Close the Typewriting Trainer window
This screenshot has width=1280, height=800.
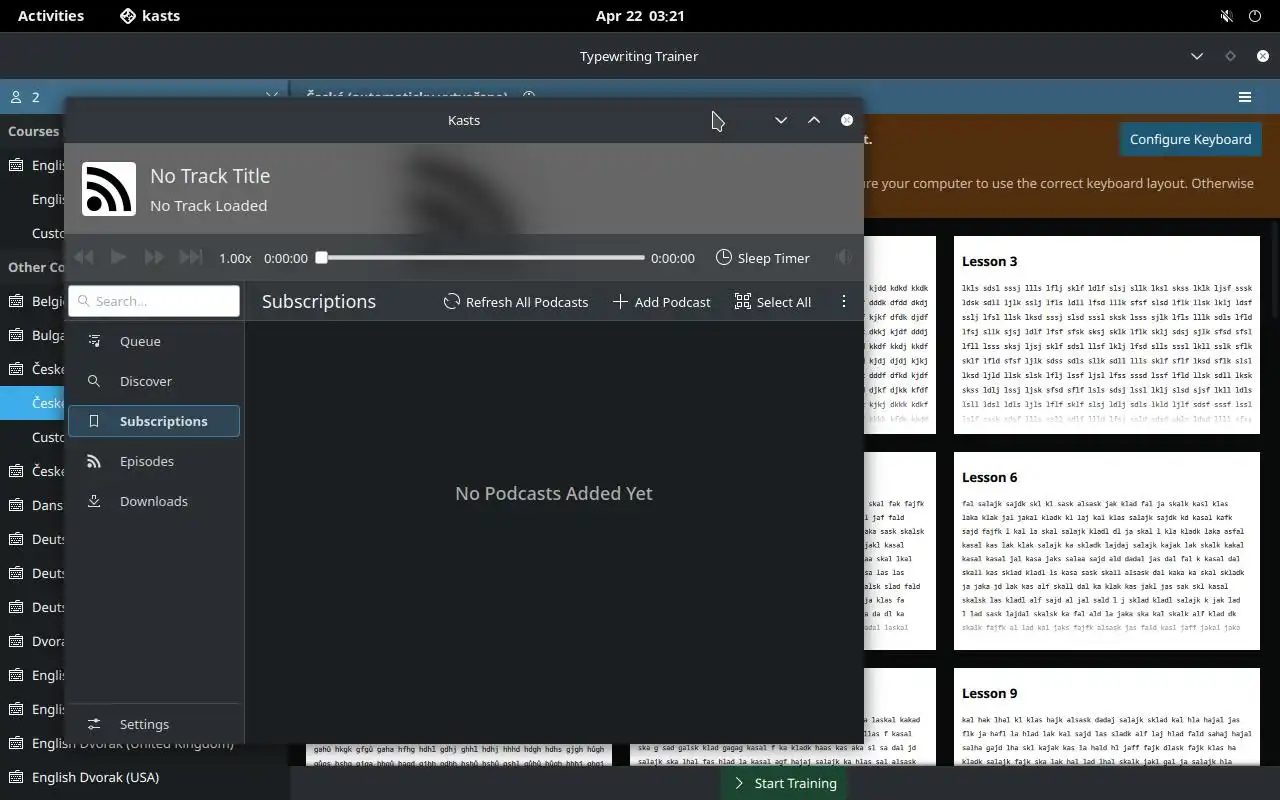point(1263,56)
